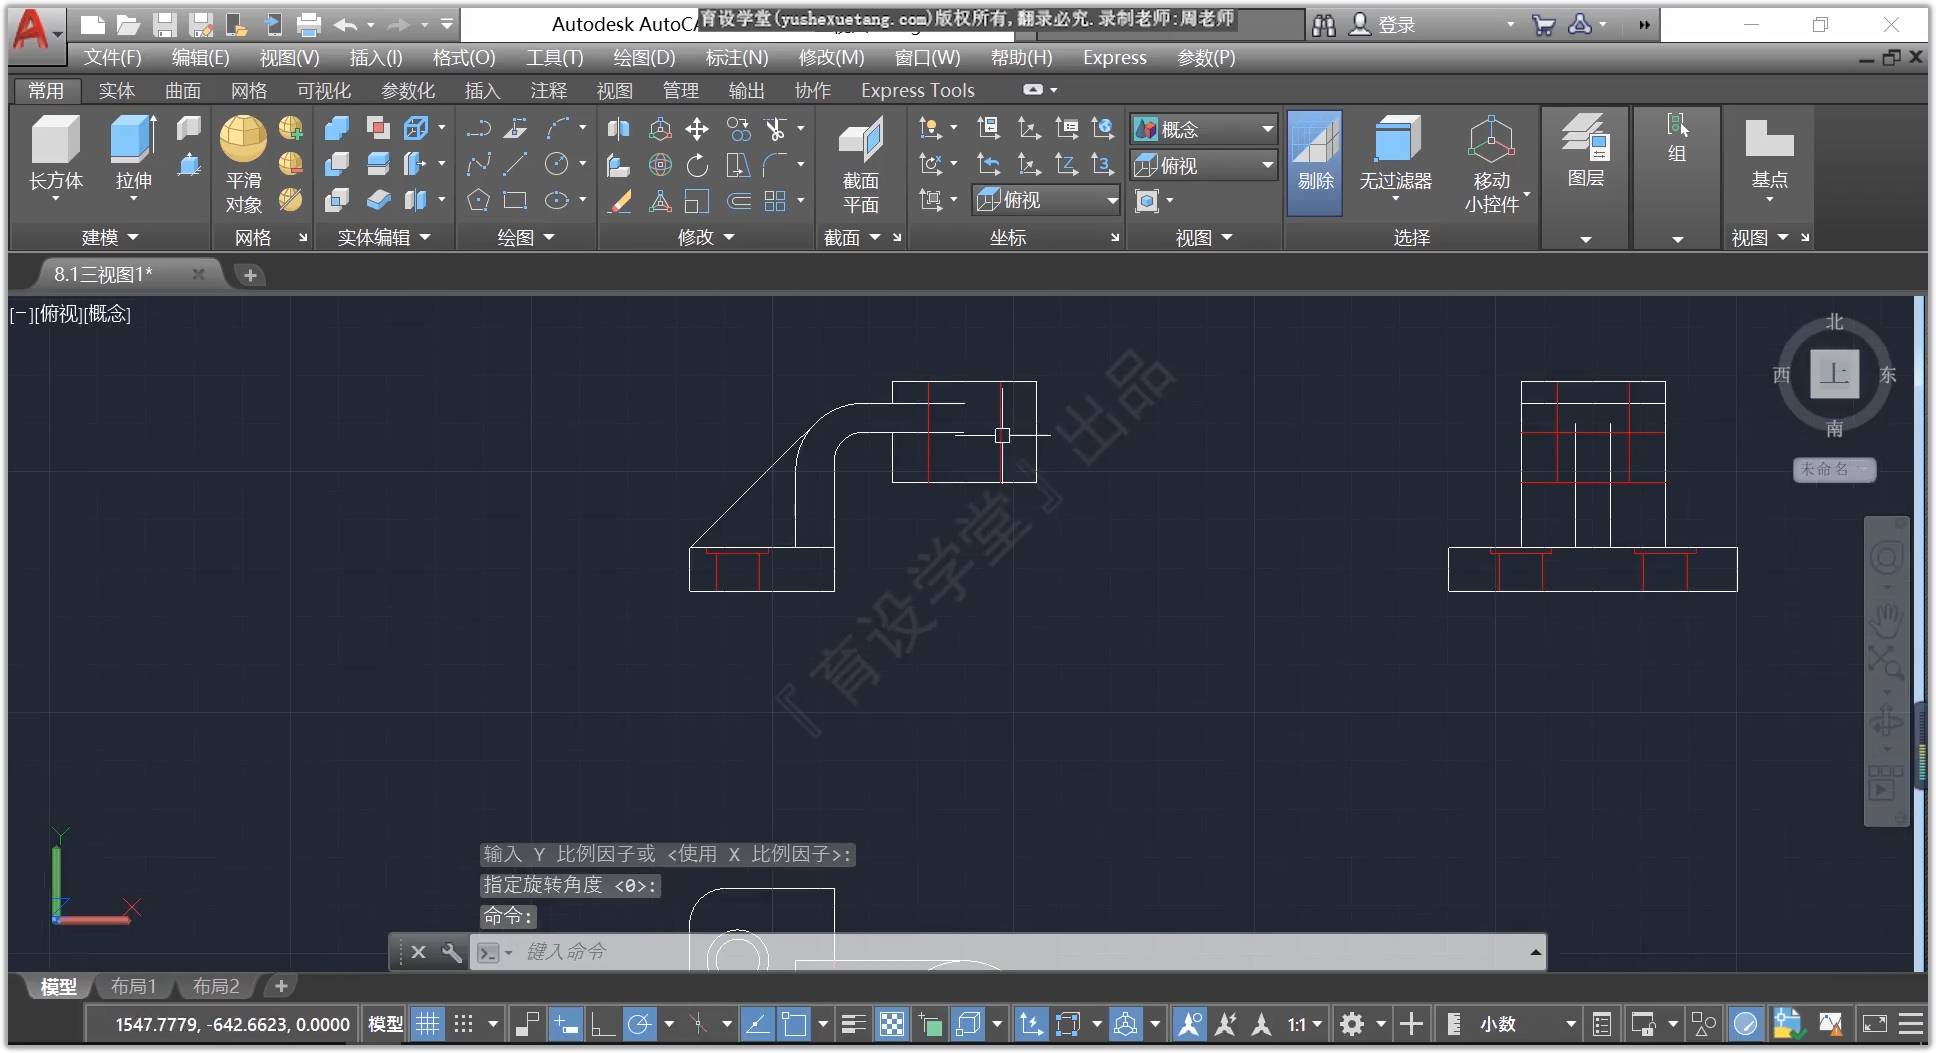Expand the 实体编辑 panel

[383, 238]
